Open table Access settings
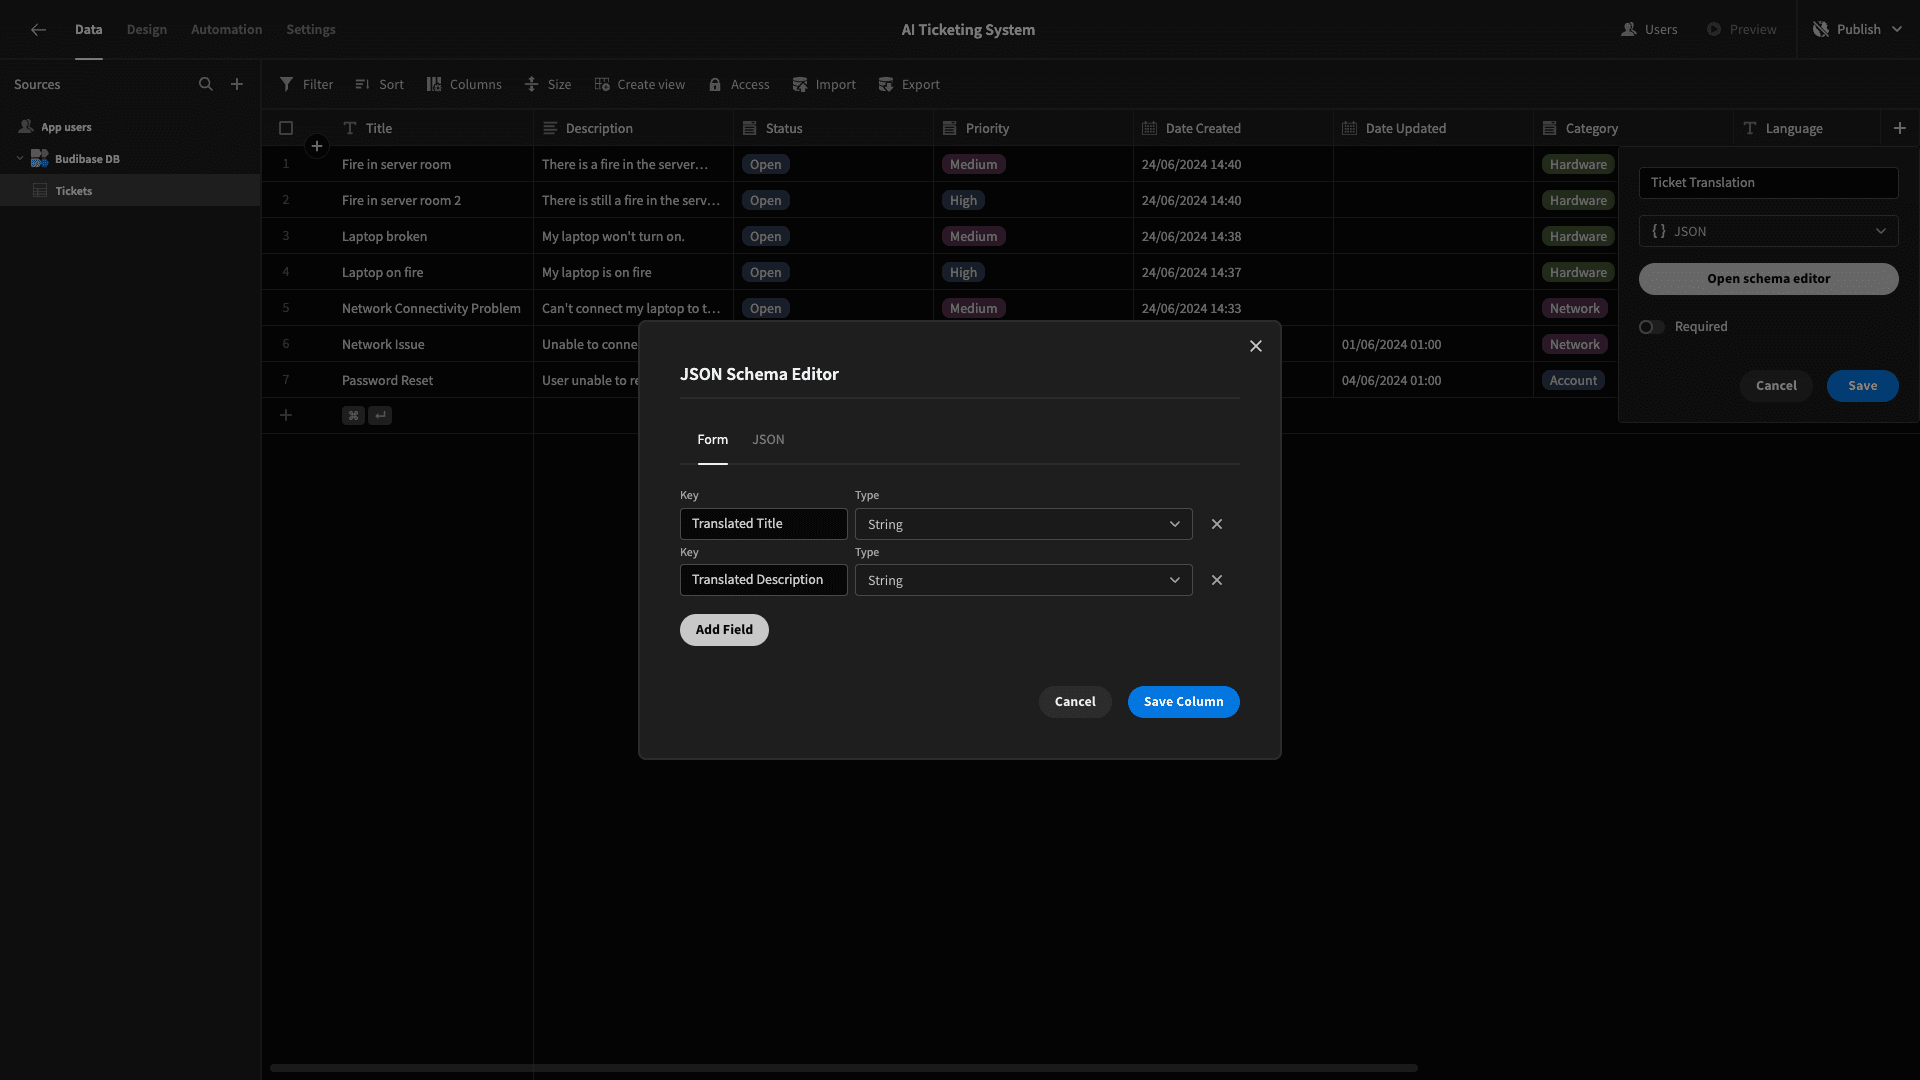Image resolution: width=1920 pixels, height=1080 pixels. [739, 85]
